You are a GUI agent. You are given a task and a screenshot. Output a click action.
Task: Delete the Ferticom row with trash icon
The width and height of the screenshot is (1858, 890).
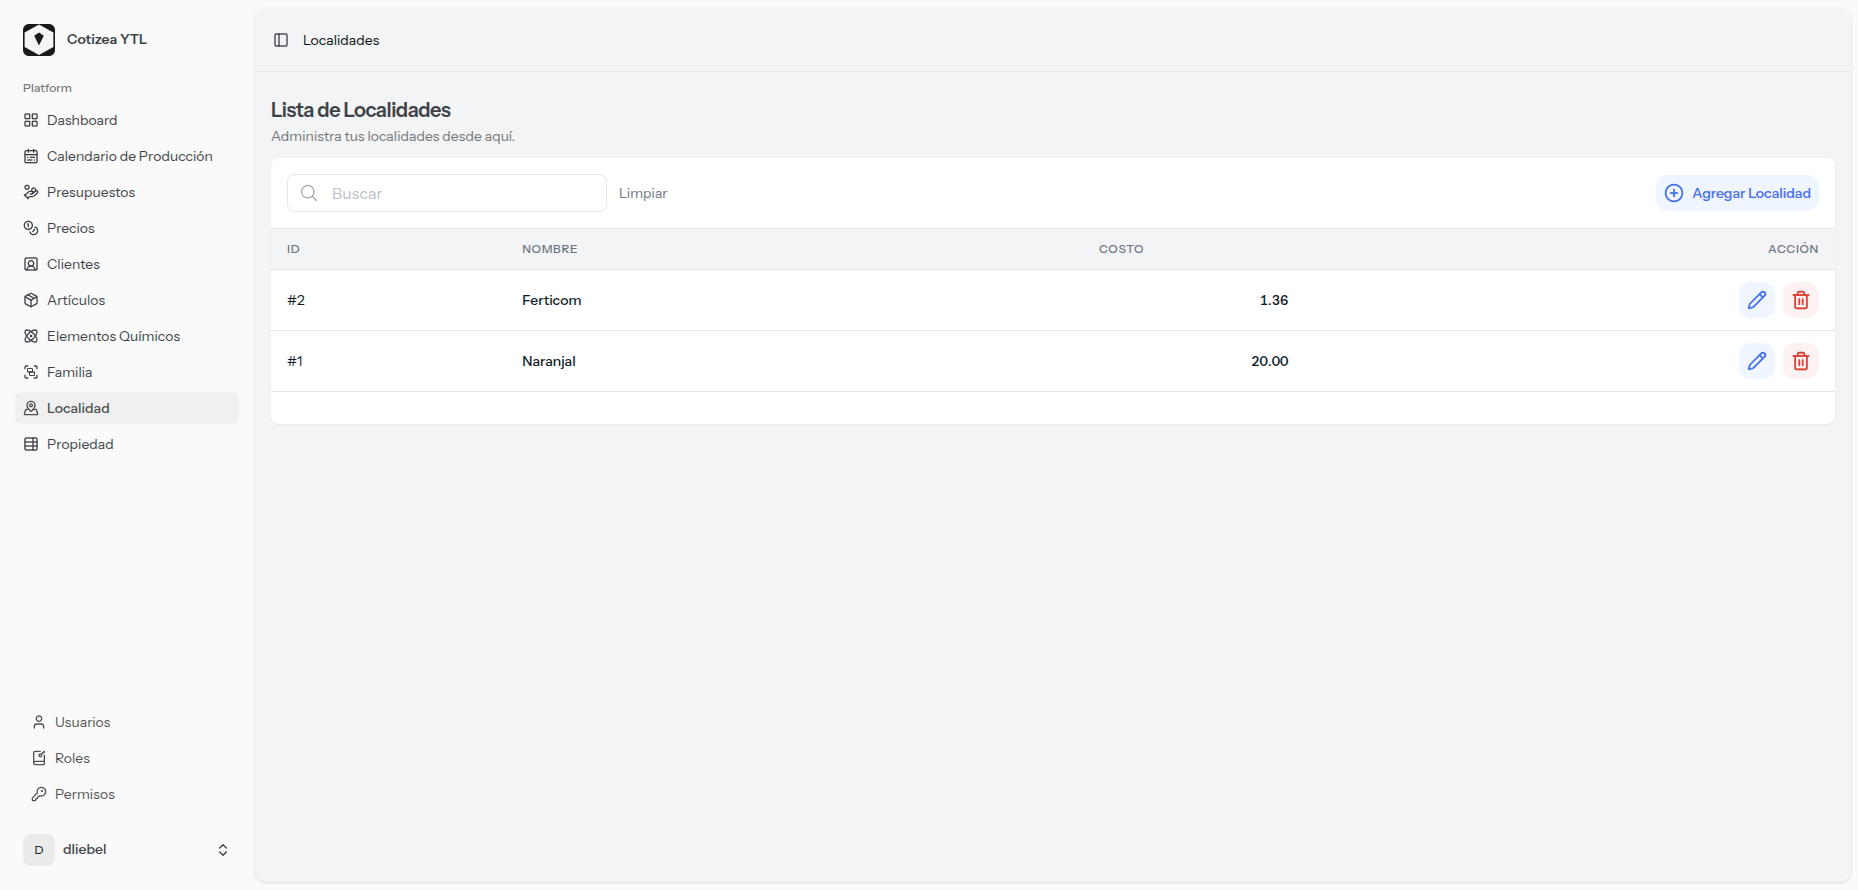1800,300
